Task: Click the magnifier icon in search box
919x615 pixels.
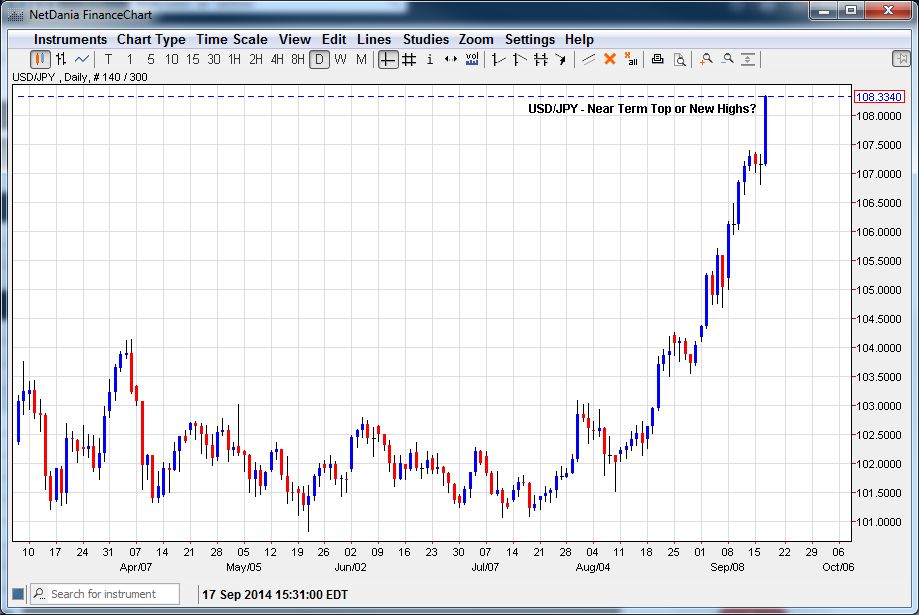Action: tap(39, 594)
